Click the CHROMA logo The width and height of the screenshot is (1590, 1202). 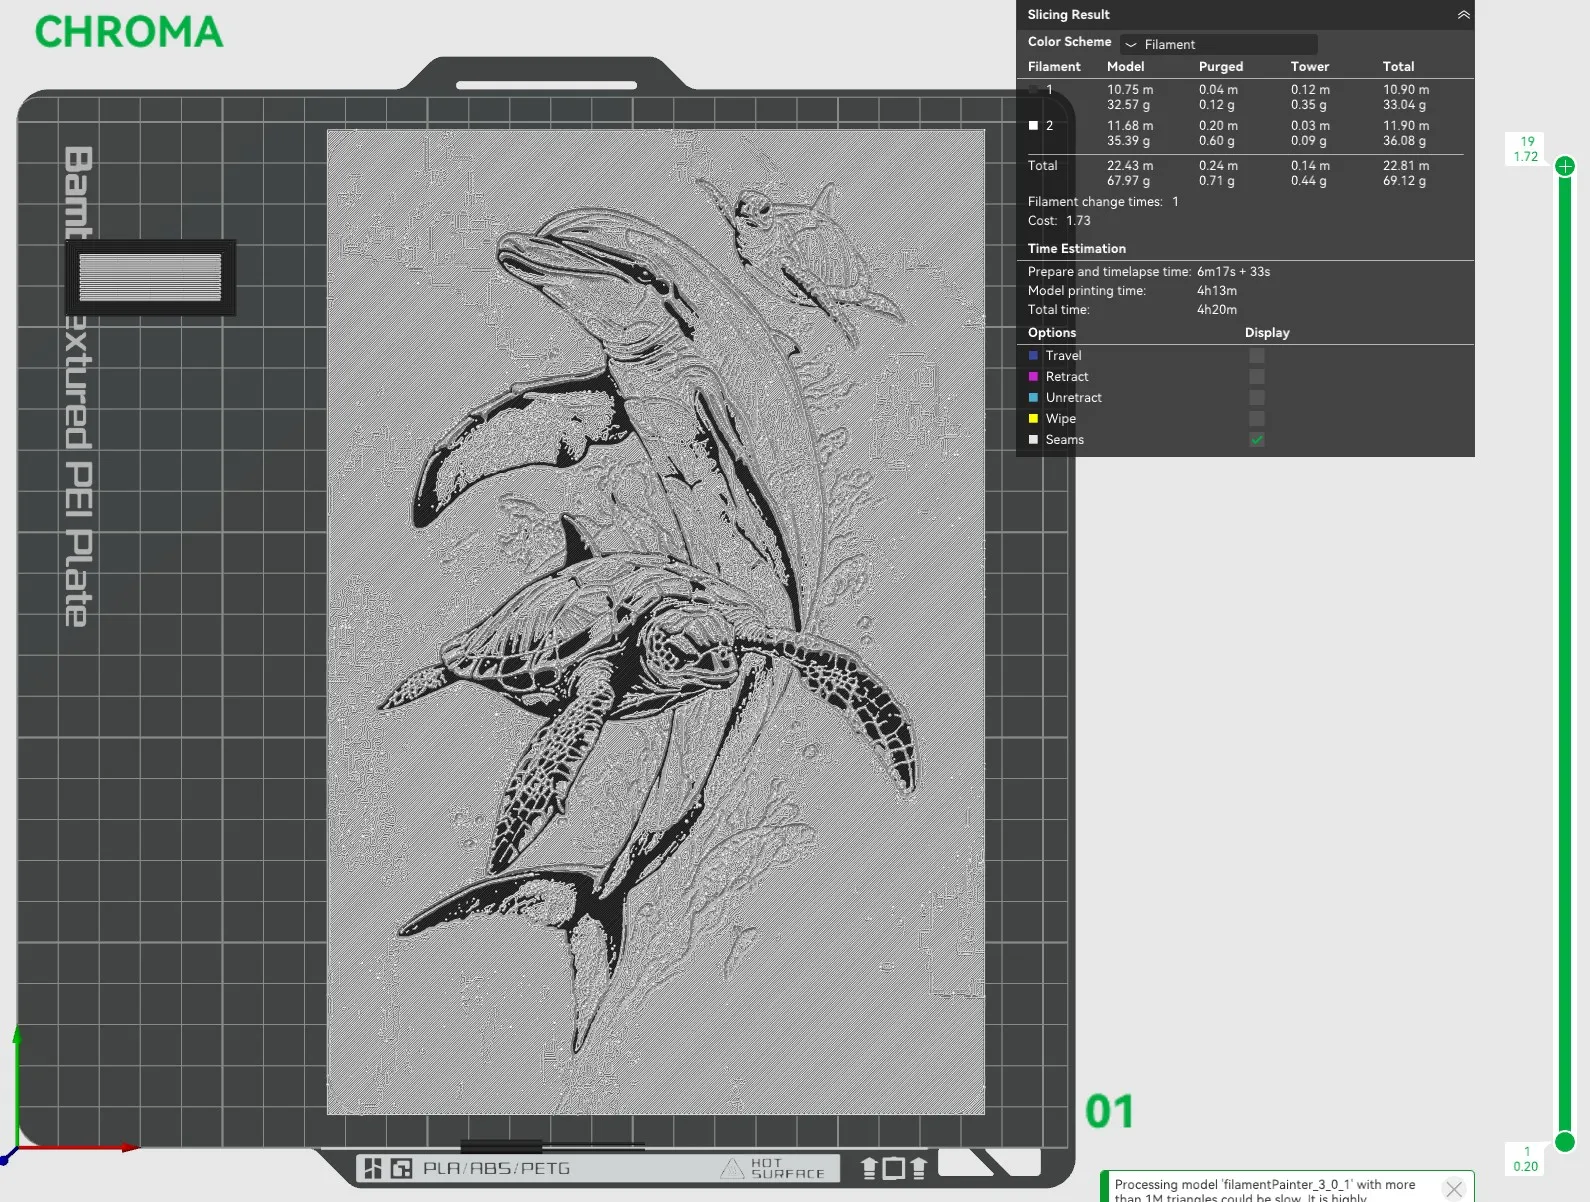point(129,32)
